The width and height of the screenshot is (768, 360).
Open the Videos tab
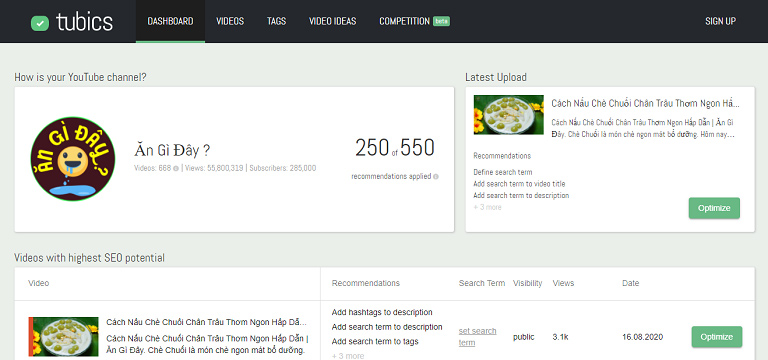point(230,21)
